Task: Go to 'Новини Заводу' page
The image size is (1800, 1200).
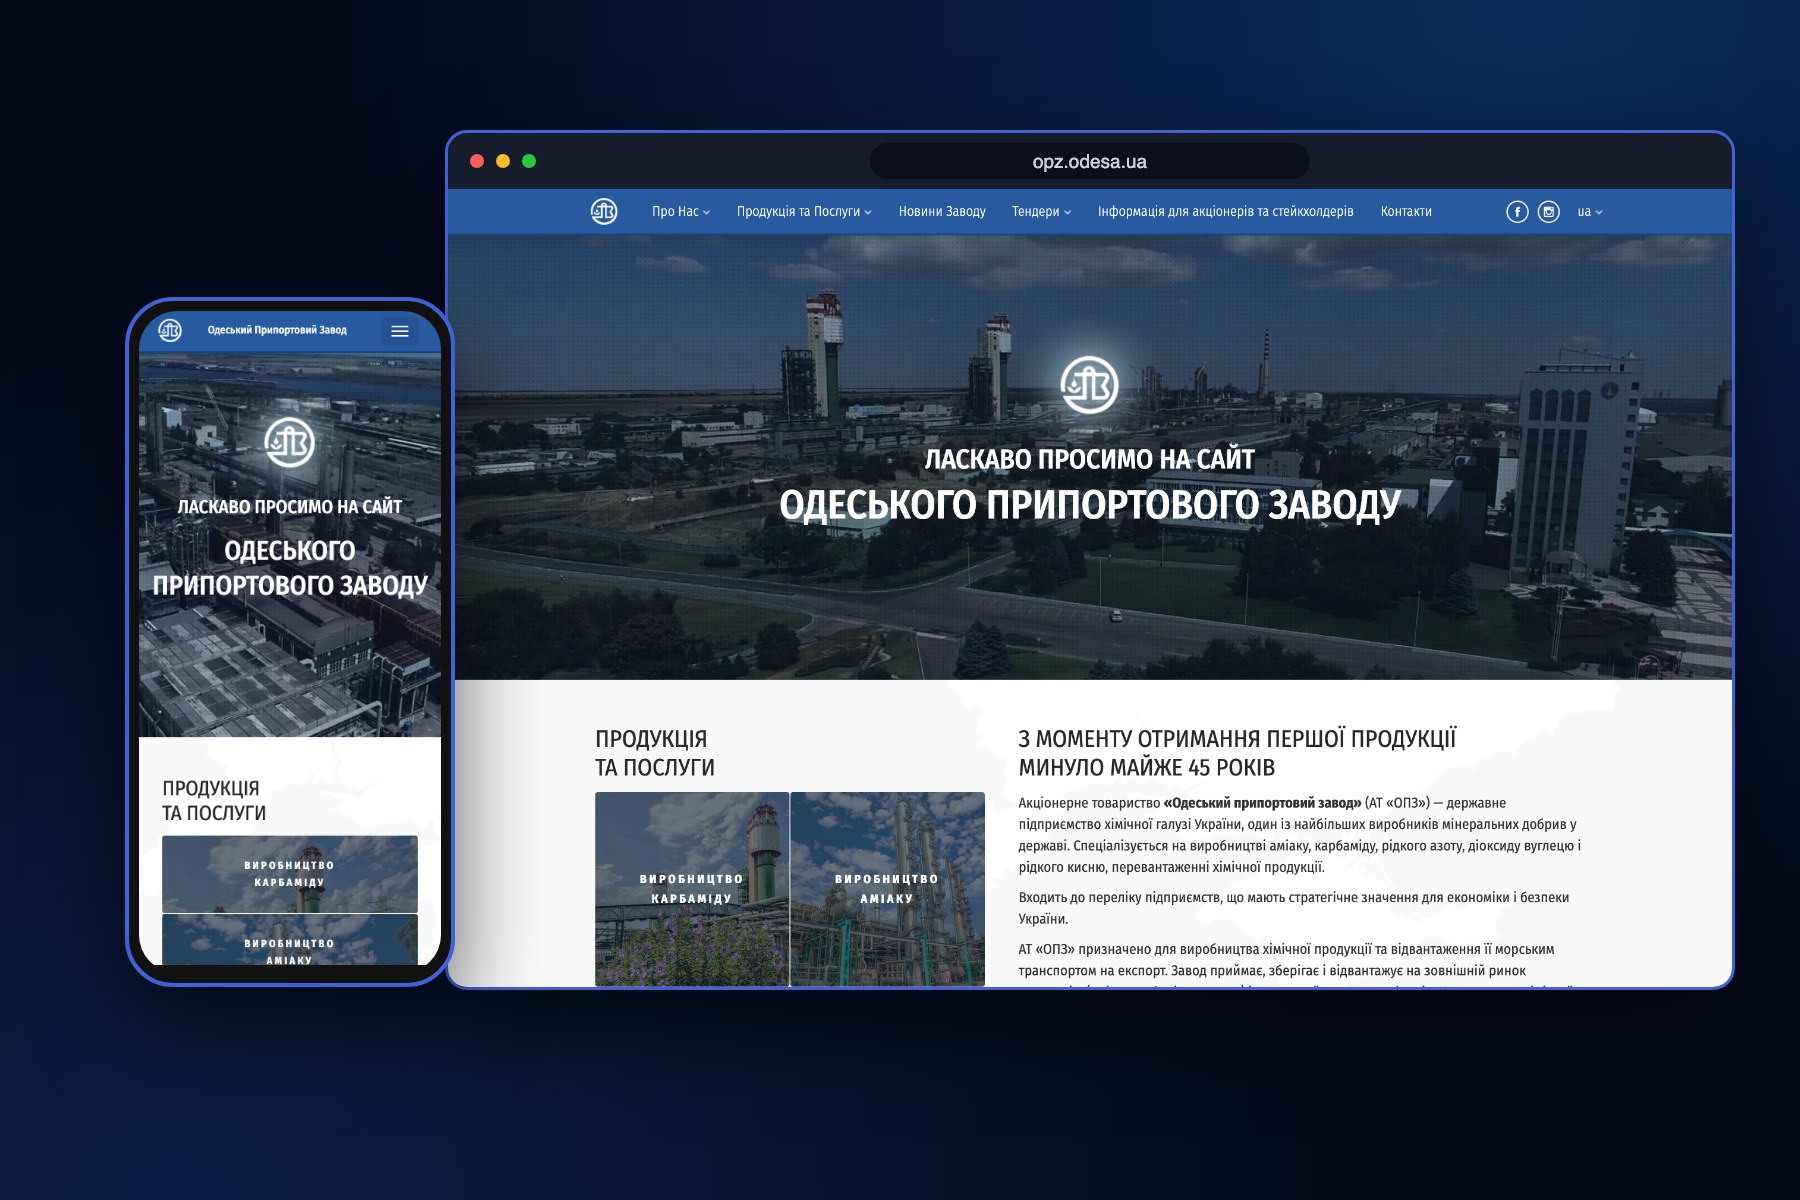Action: [x=942, y=211]
